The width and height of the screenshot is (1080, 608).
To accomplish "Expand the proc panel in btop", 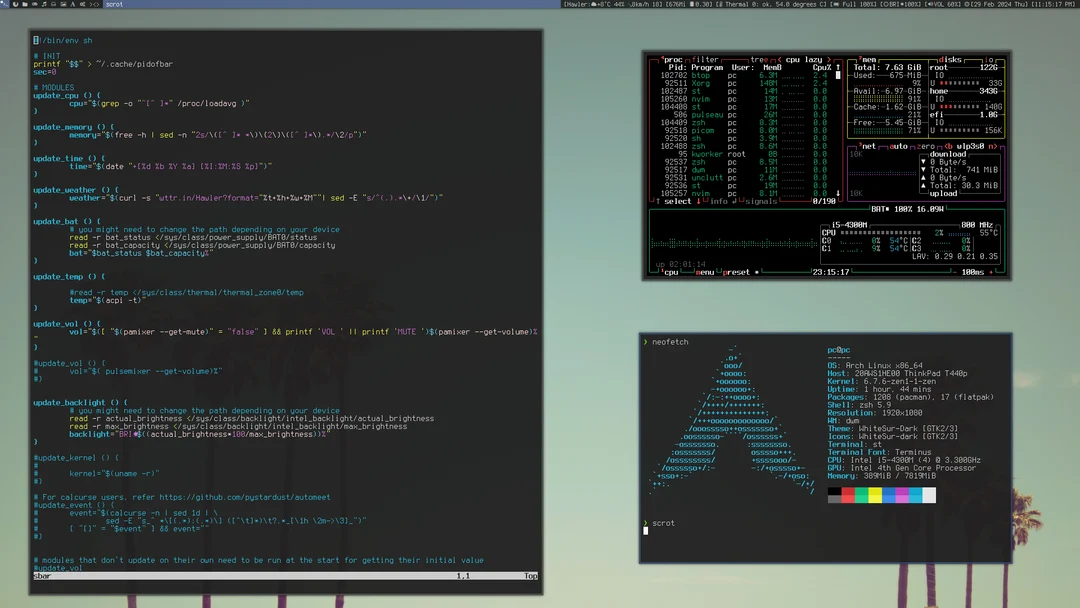I will pyautogui.click(x=662, y=58).
